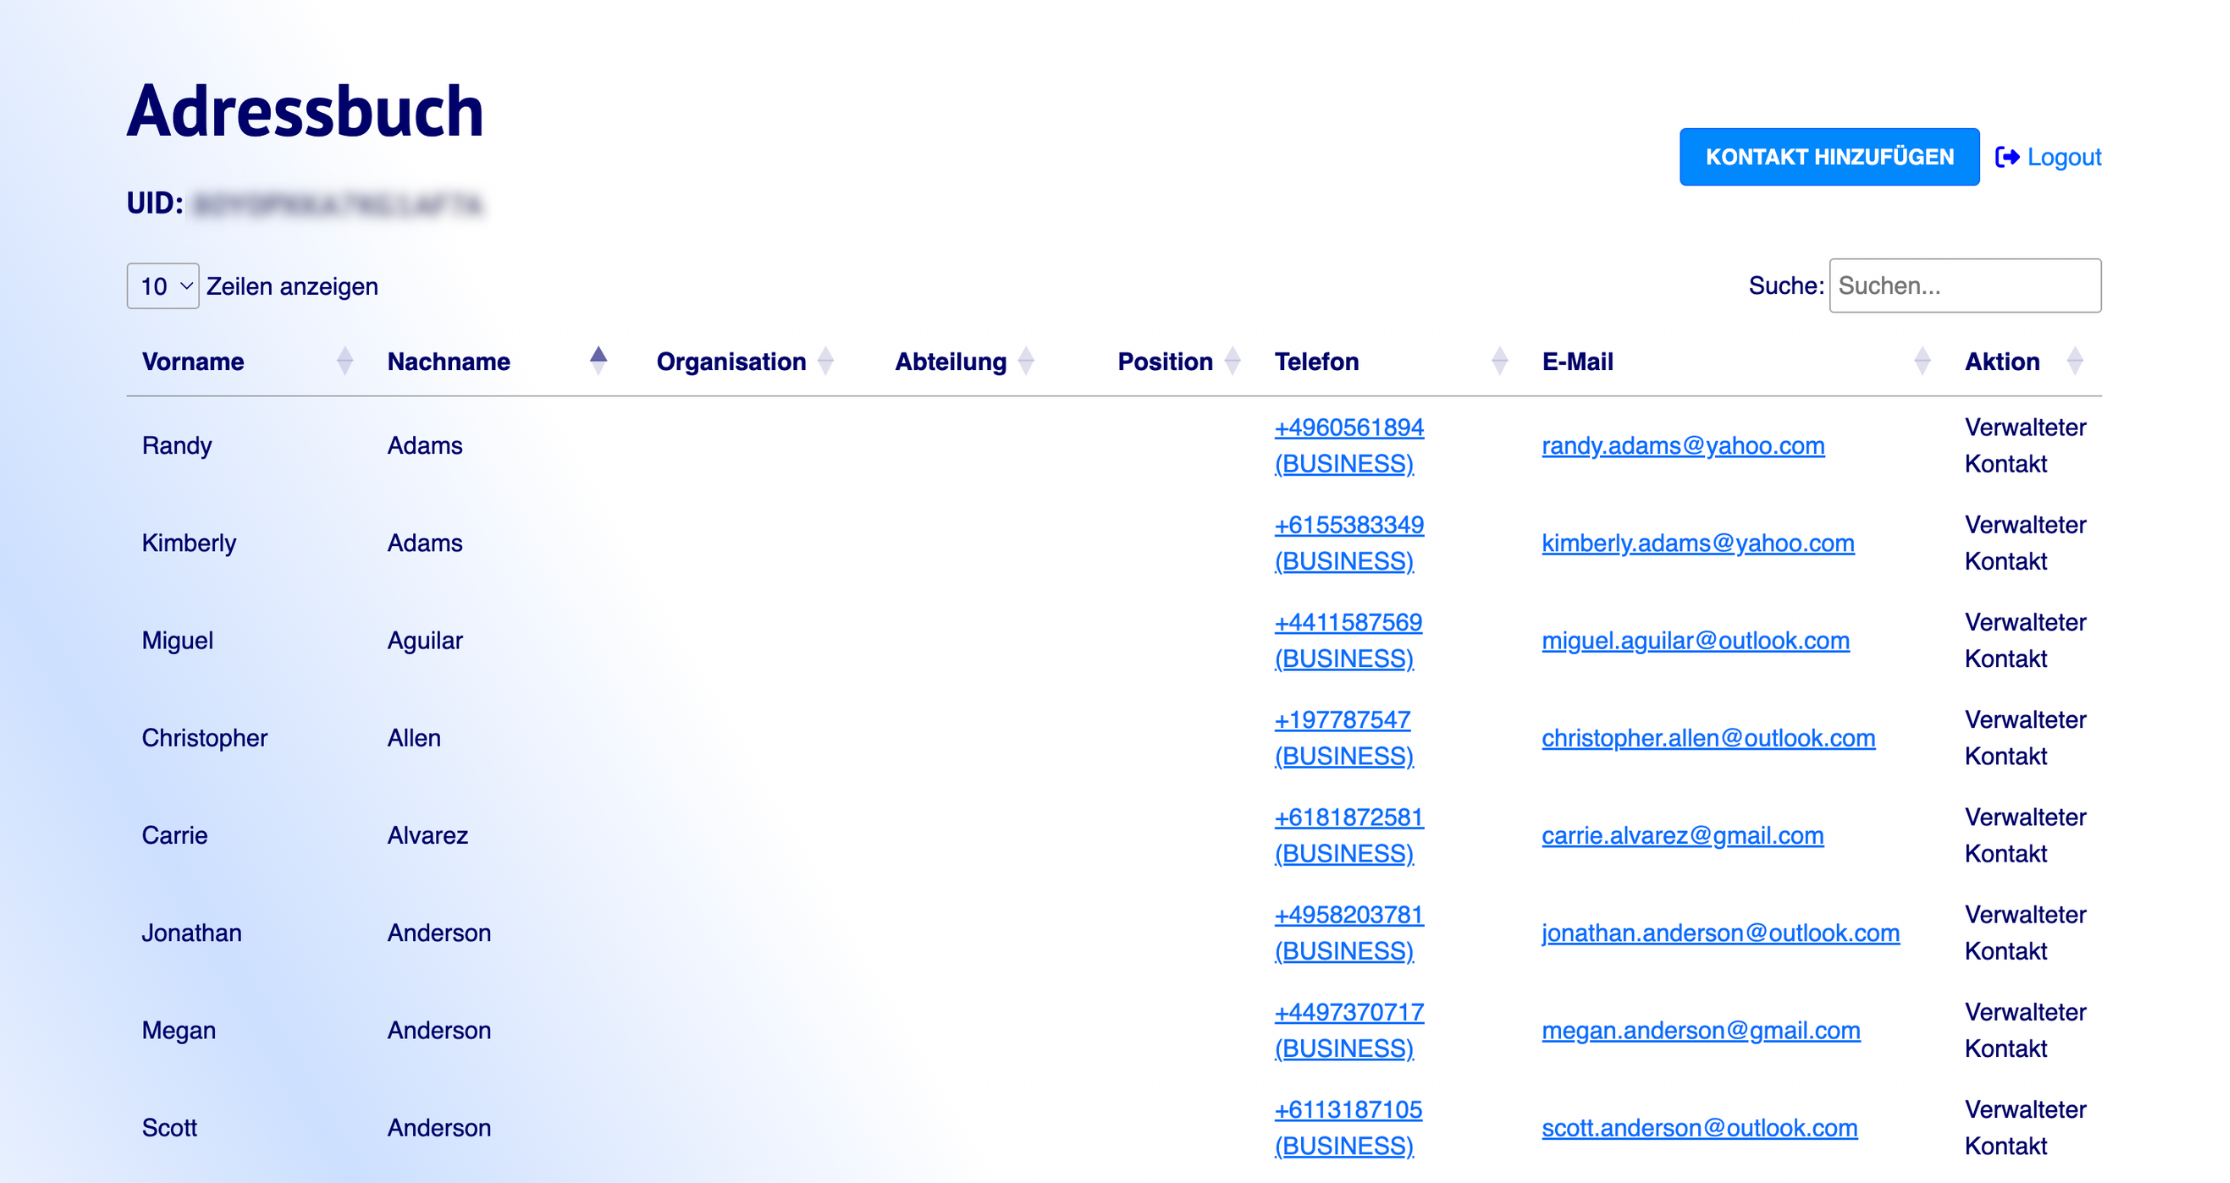Click the Vorname column header
The width and height of the screenshot is (2230, 1183).
pos(193,362)
